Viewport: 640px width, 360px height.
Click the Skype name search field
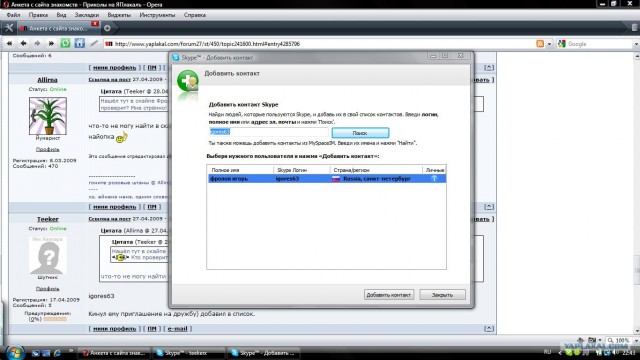click(268, 132)
